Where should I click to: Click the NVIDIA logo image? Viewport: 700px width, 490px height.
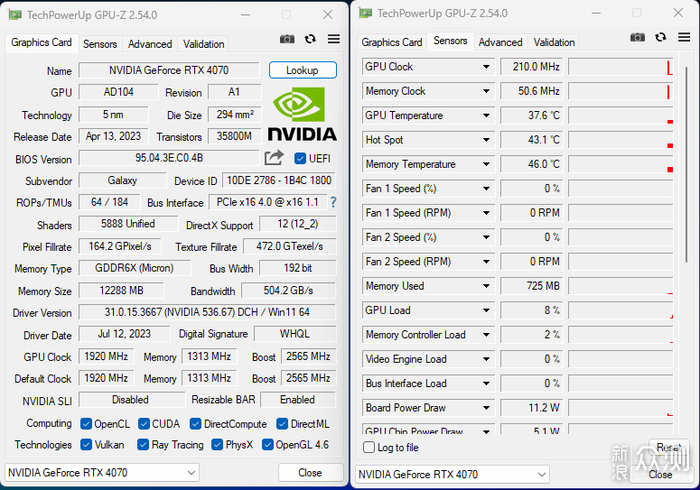coord(302,114)
